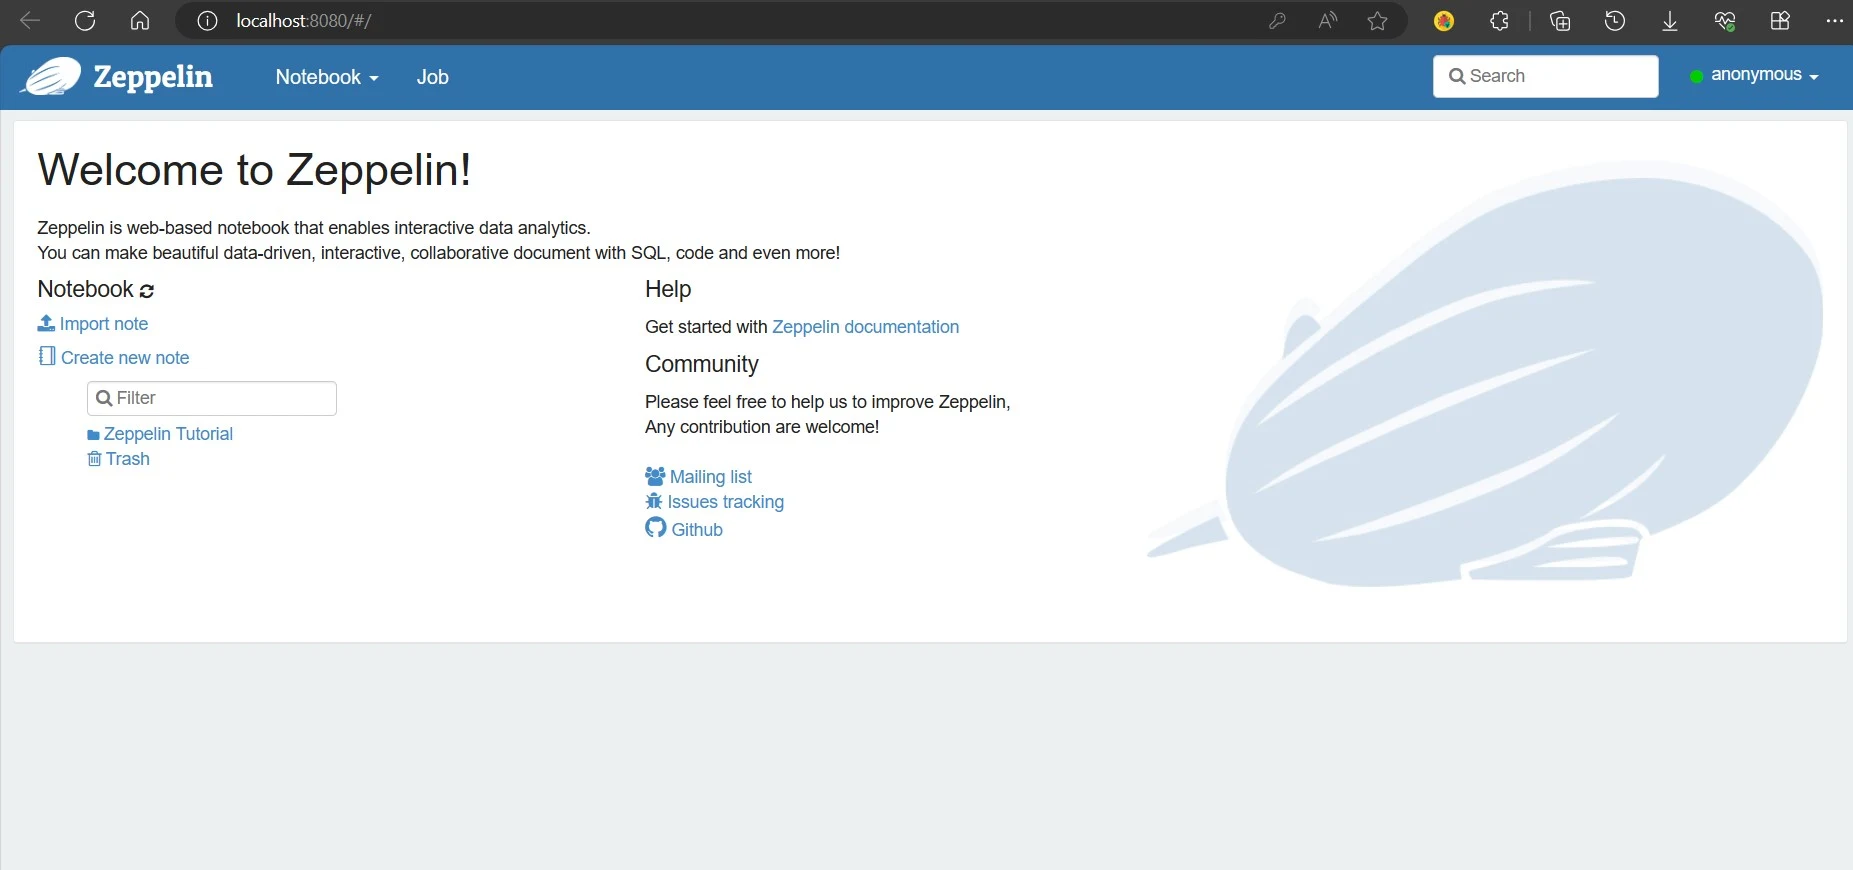Open the Job page
Screen dimensions: 1853x870
(433, 77)
